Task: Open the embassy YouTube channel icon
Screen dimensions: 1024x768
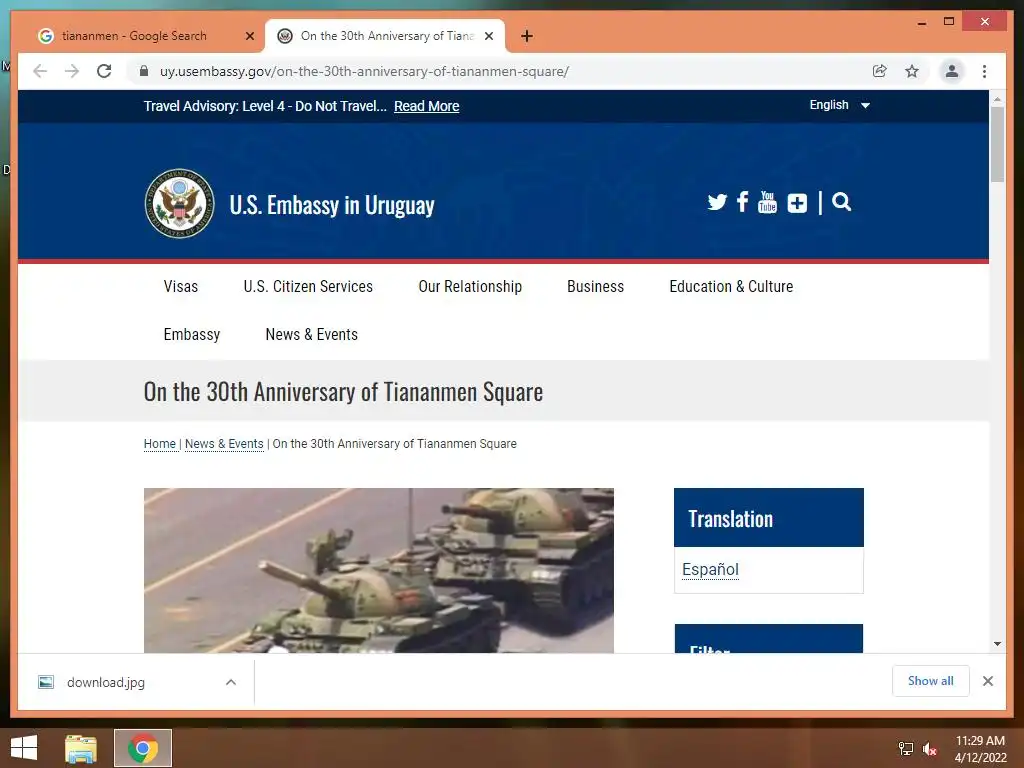Action: coord(767,202)
